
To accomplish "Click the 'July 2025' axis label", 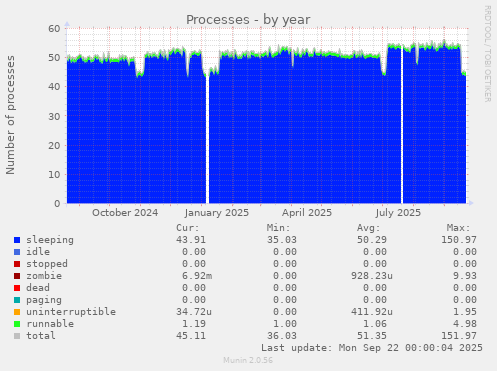I will [398, 213].
